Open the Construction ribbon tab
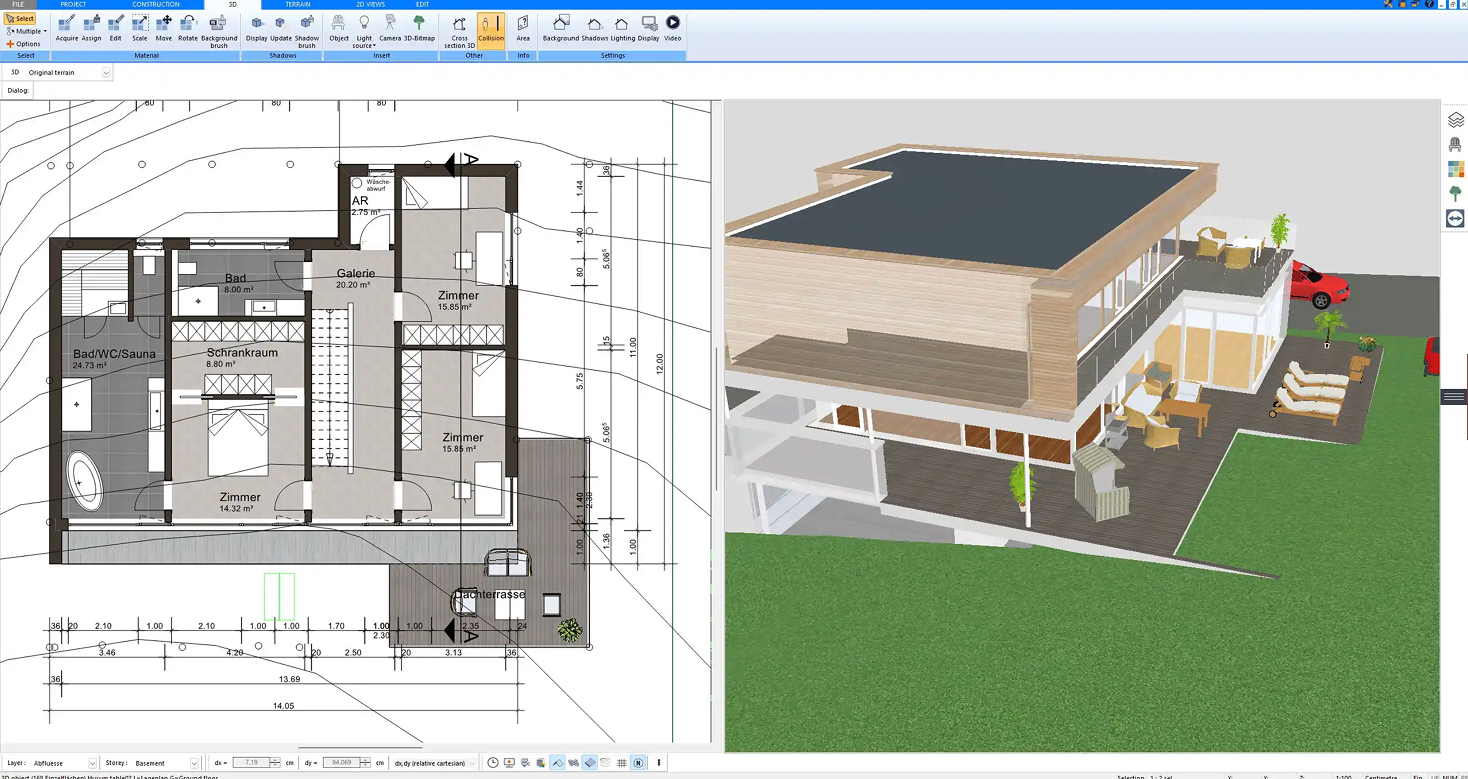Image resolution: width=1468 pixels, height=779 pixels. [x=156, y=4]
